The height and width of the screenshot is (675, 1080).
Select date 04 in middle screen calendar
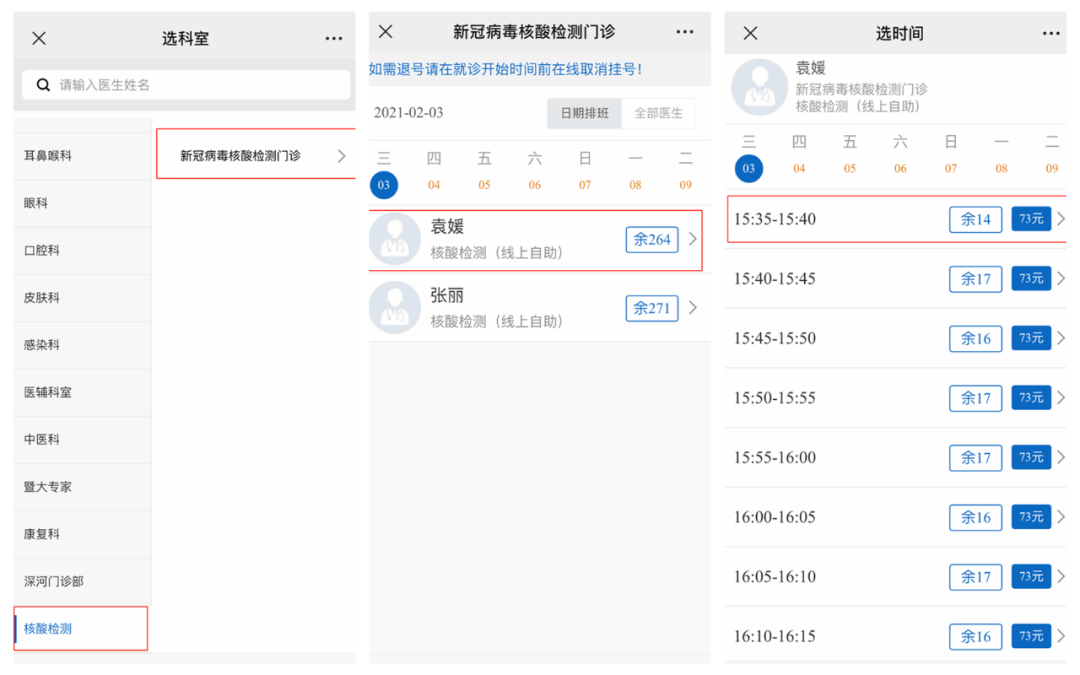(x=434, y=184)
